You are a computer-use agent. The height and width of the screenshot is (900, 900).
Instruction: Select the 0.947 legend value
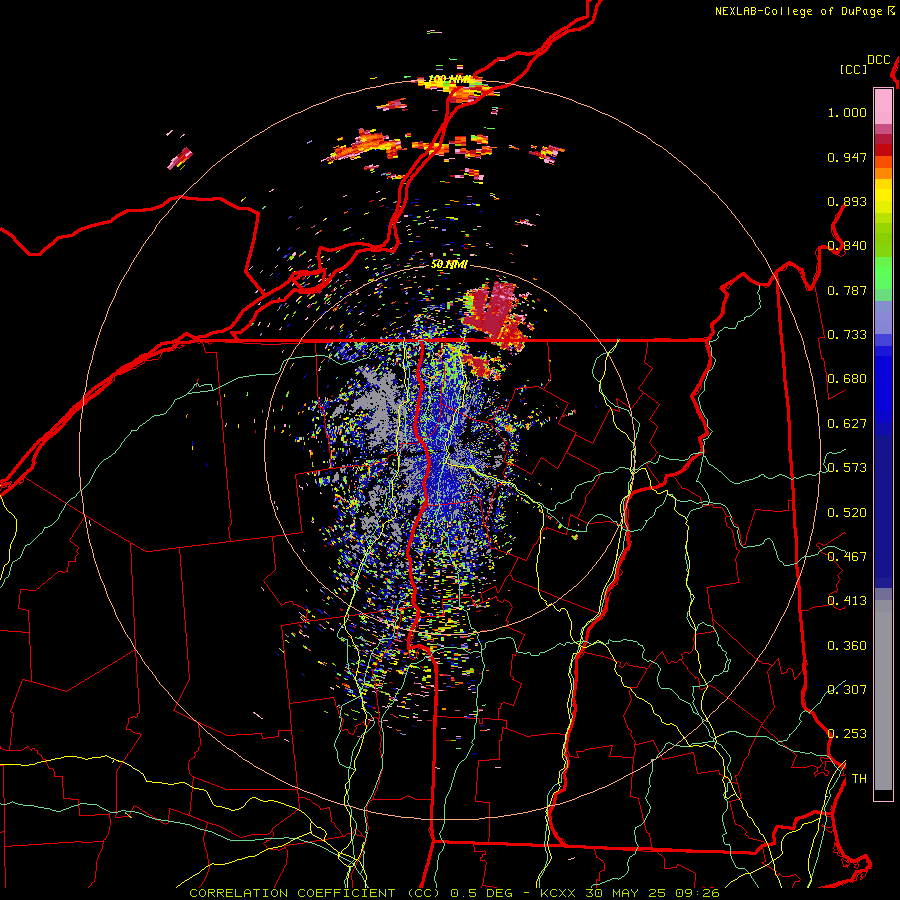(847, 157)
